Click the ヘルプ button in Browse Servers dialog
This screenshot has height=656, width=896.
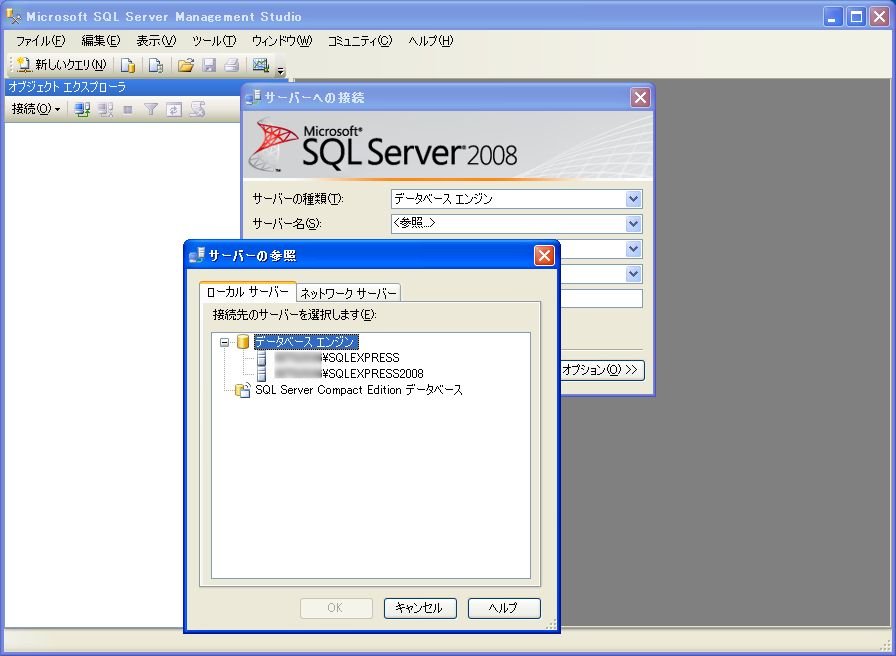coord(504,608)
